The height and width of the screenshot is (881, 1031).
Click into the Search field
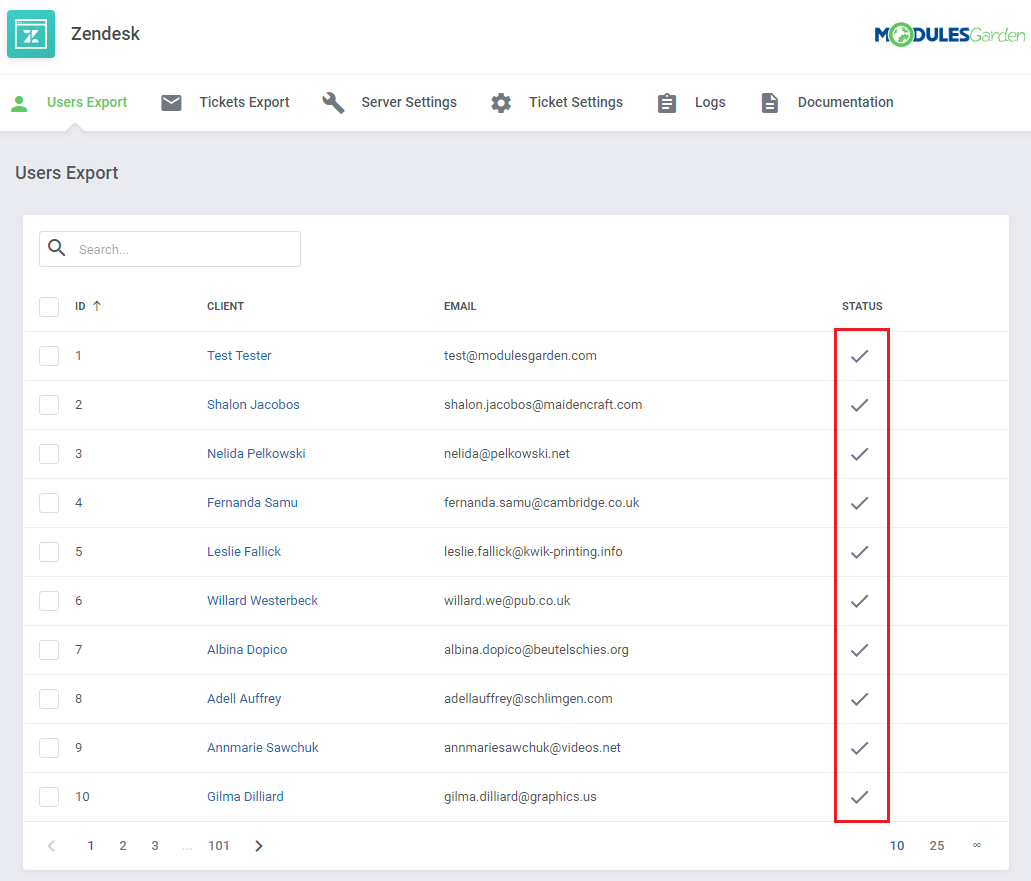click(x=170, y=249)
